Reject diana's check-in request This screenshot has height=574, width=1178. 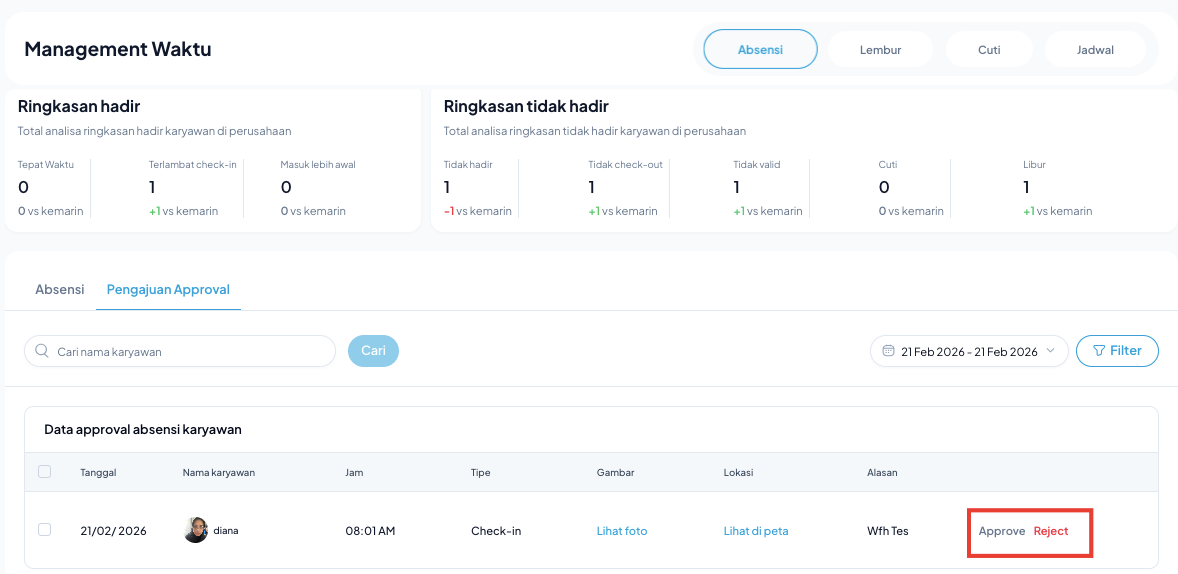(1051, 531)
